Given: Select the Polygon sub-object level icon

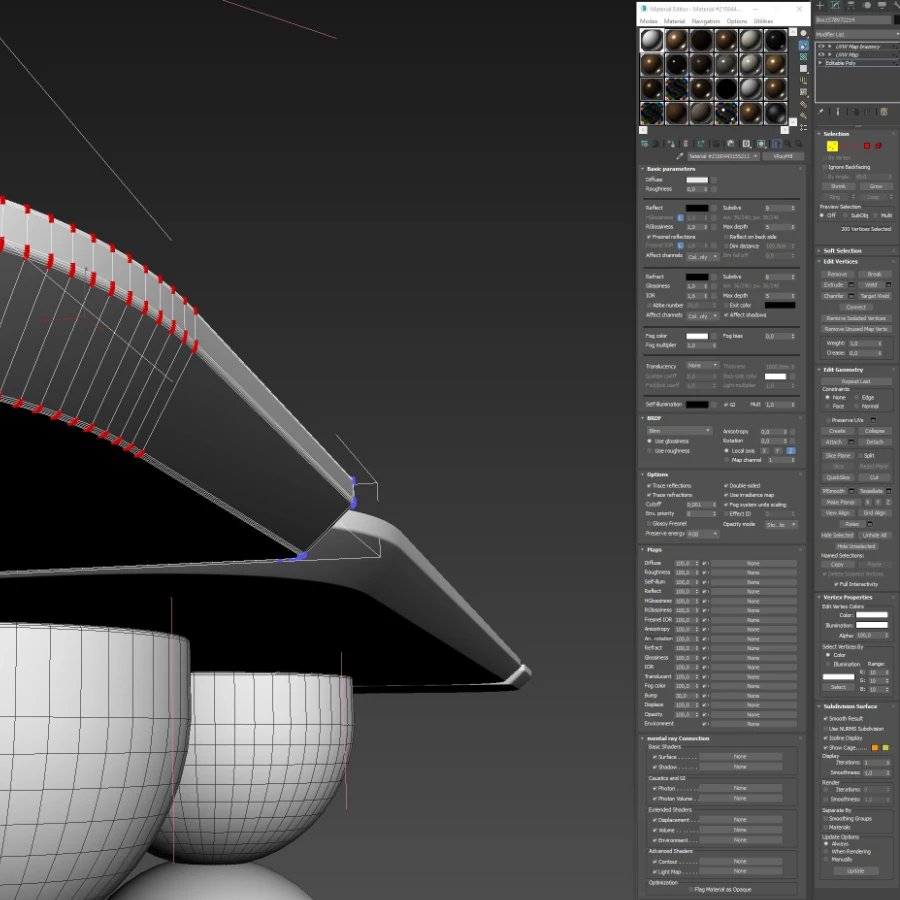Looking at the screenshot, I should coord(867,146).
